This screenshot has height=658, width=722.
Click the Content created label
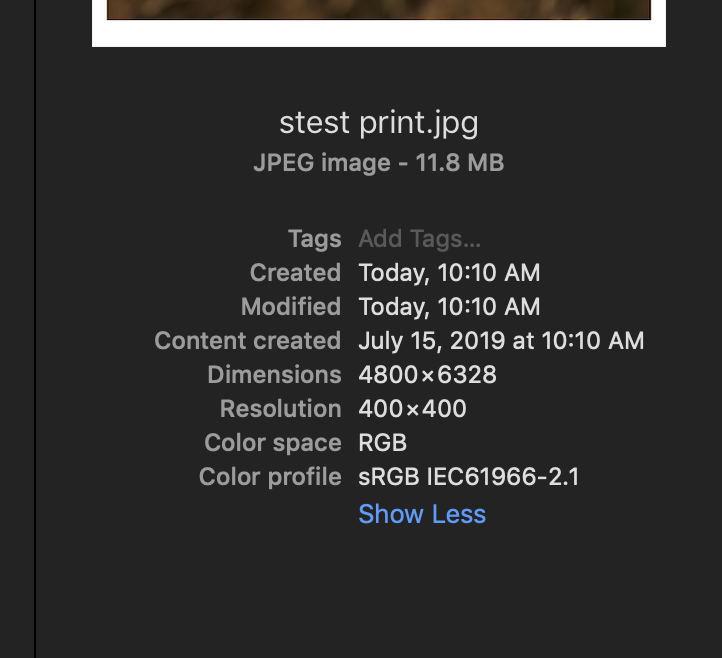(247, 341)
